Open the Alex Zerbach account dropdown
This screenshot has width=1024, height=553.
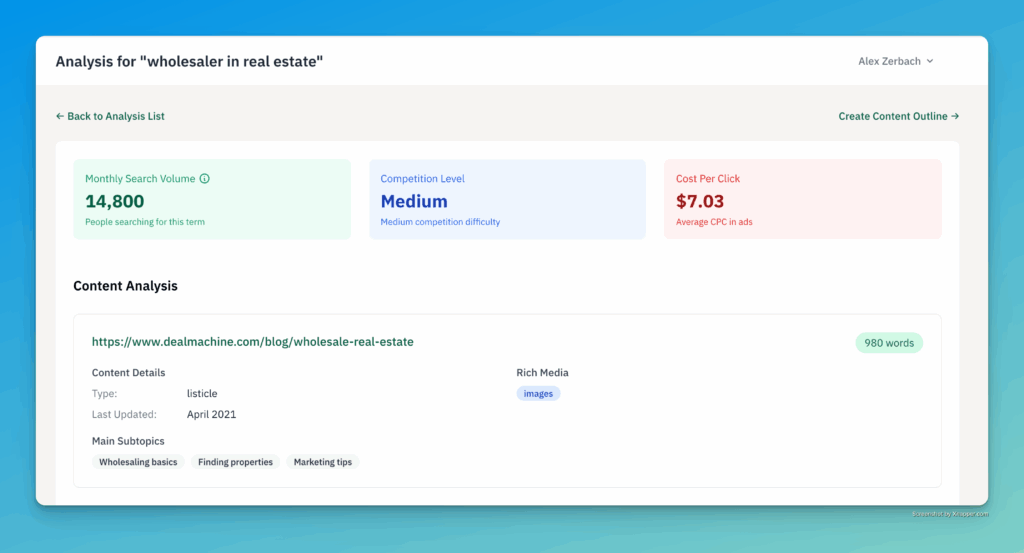(895, 61)
